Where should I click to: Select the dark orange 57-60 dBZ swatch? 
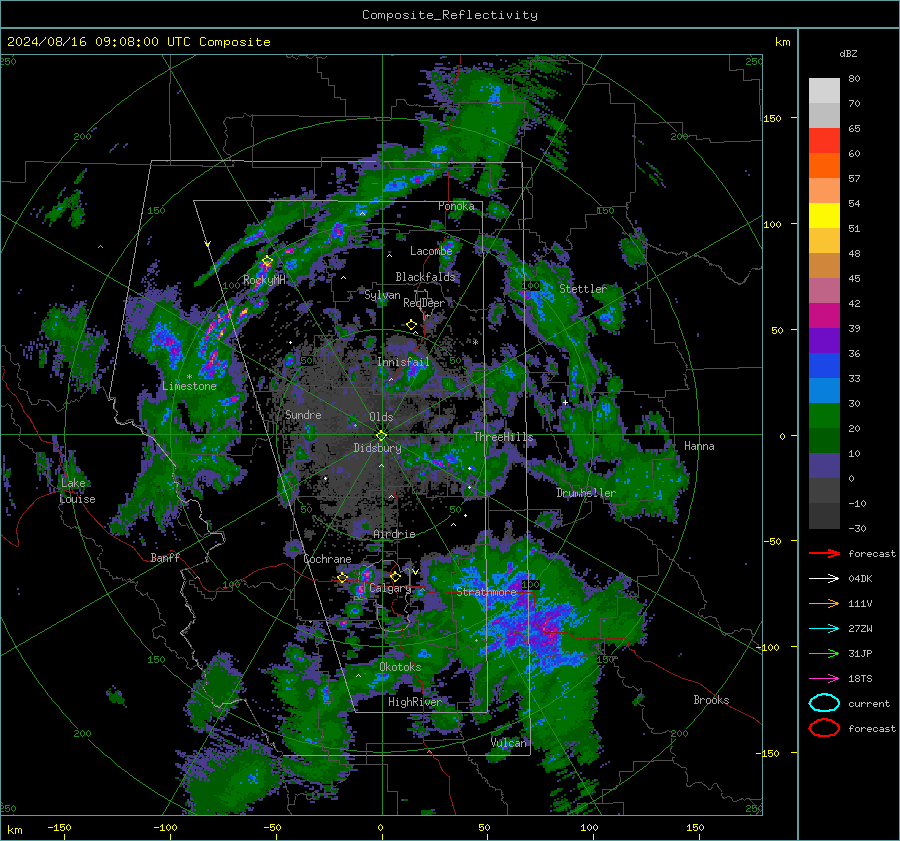click(x=824, y=166)
